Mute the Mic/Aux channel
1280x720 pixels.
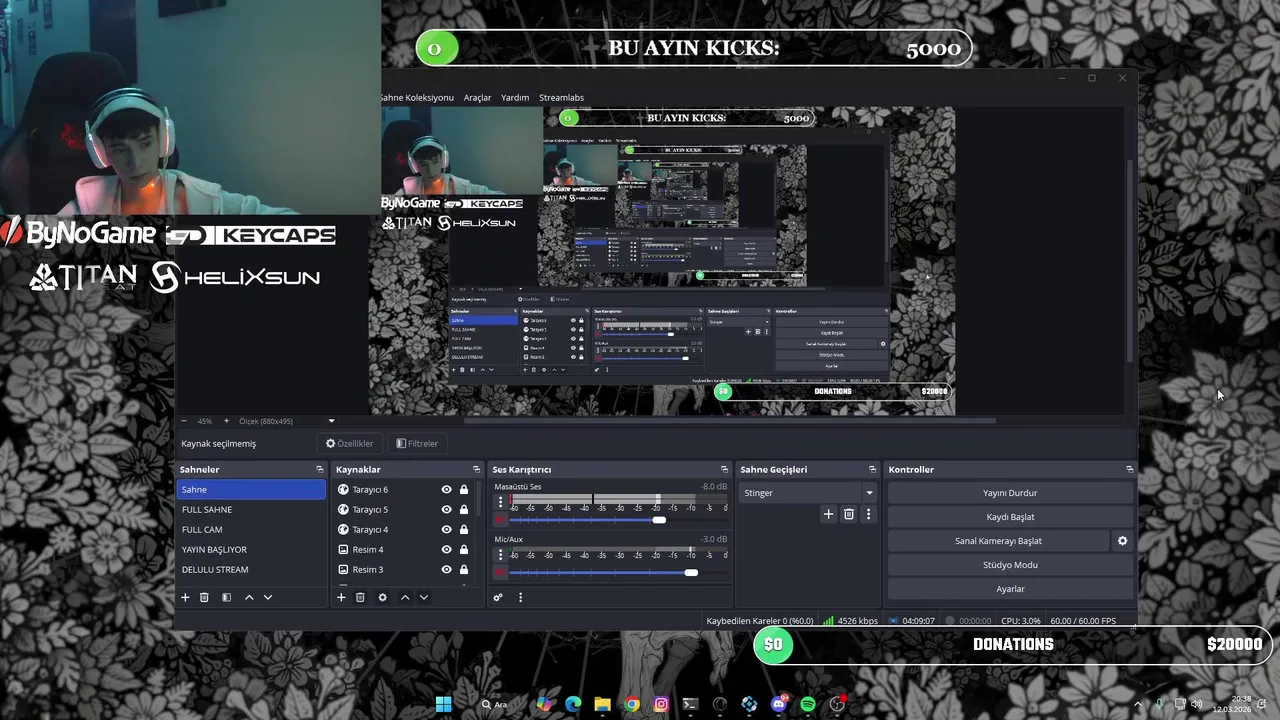click(x=501, y=572)
